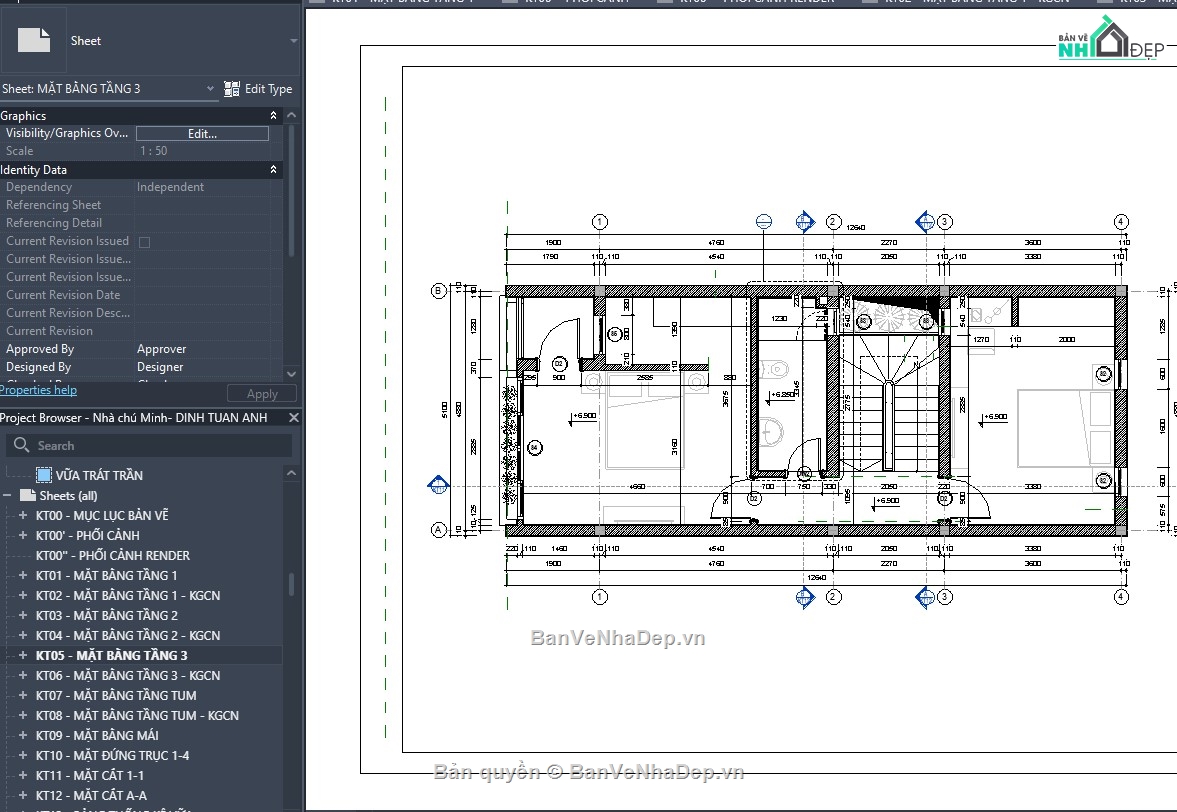The width and height of the screenshot is (1177, 812).
Task: Click the top blue callout head left of grid 2
Action: point(763,221)
